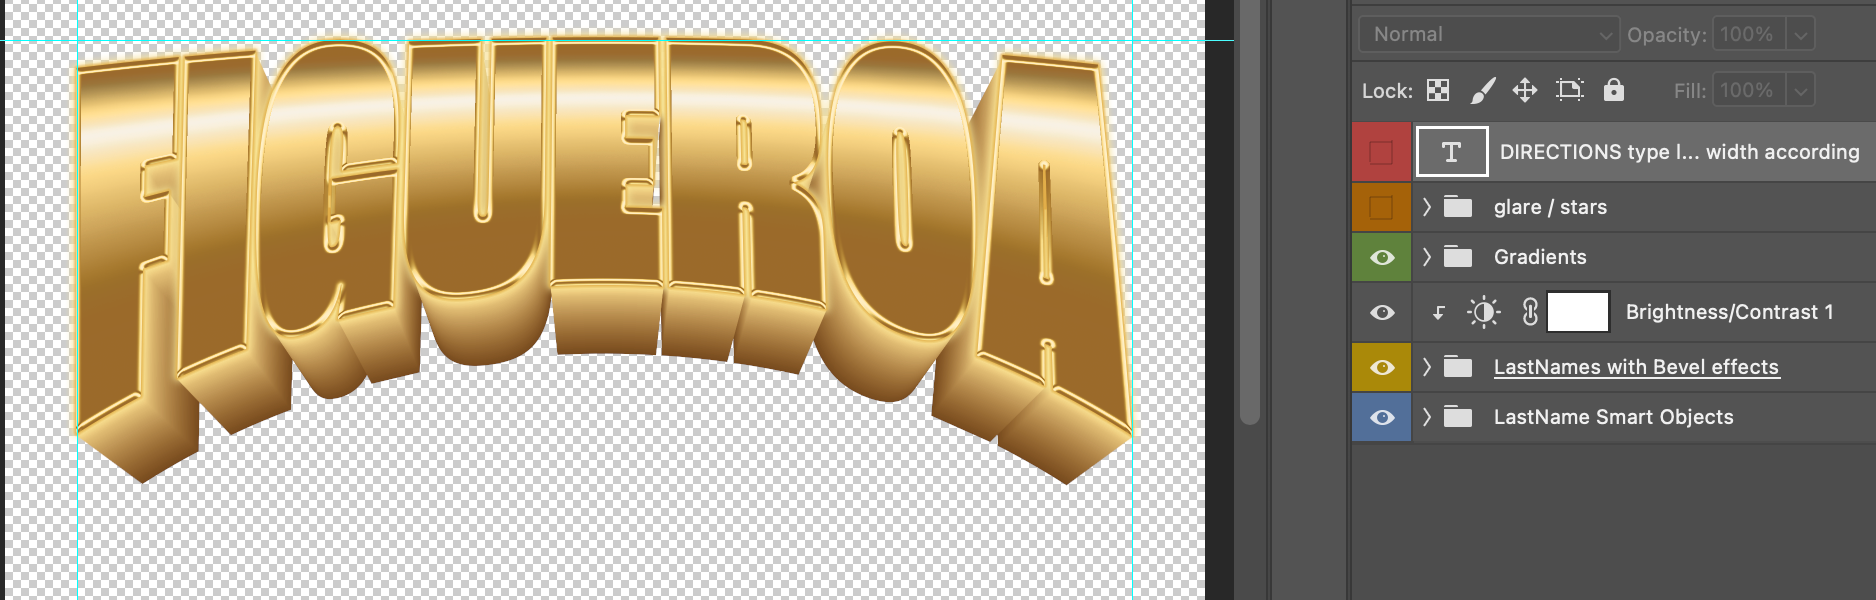Expand the glare / stars group

1427,207
